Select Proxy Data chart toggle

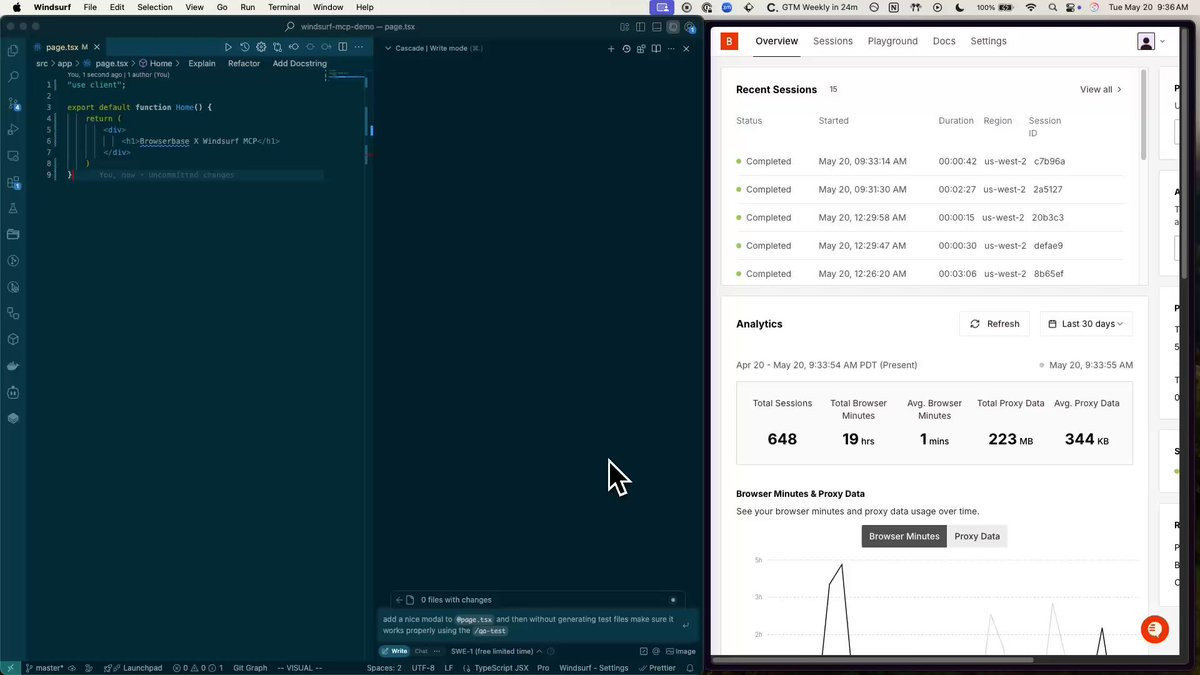click(977, 536)
